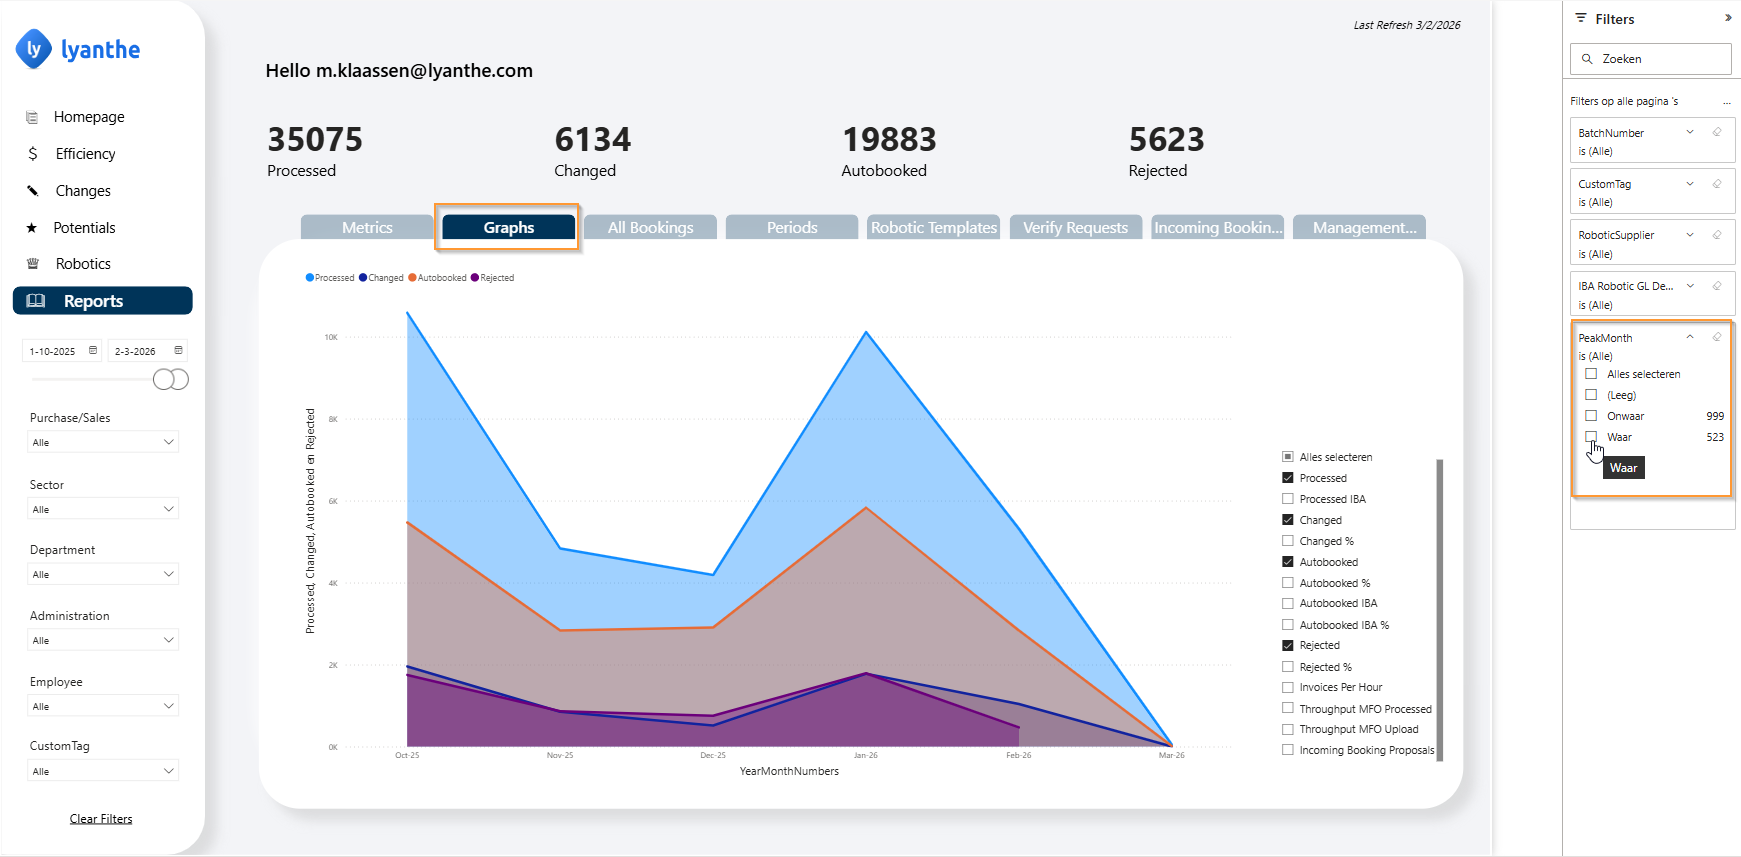Viewport: 1741px width, 857px height.
Task: Click the left handle of date range slider
Action: [x=162, y=380]
